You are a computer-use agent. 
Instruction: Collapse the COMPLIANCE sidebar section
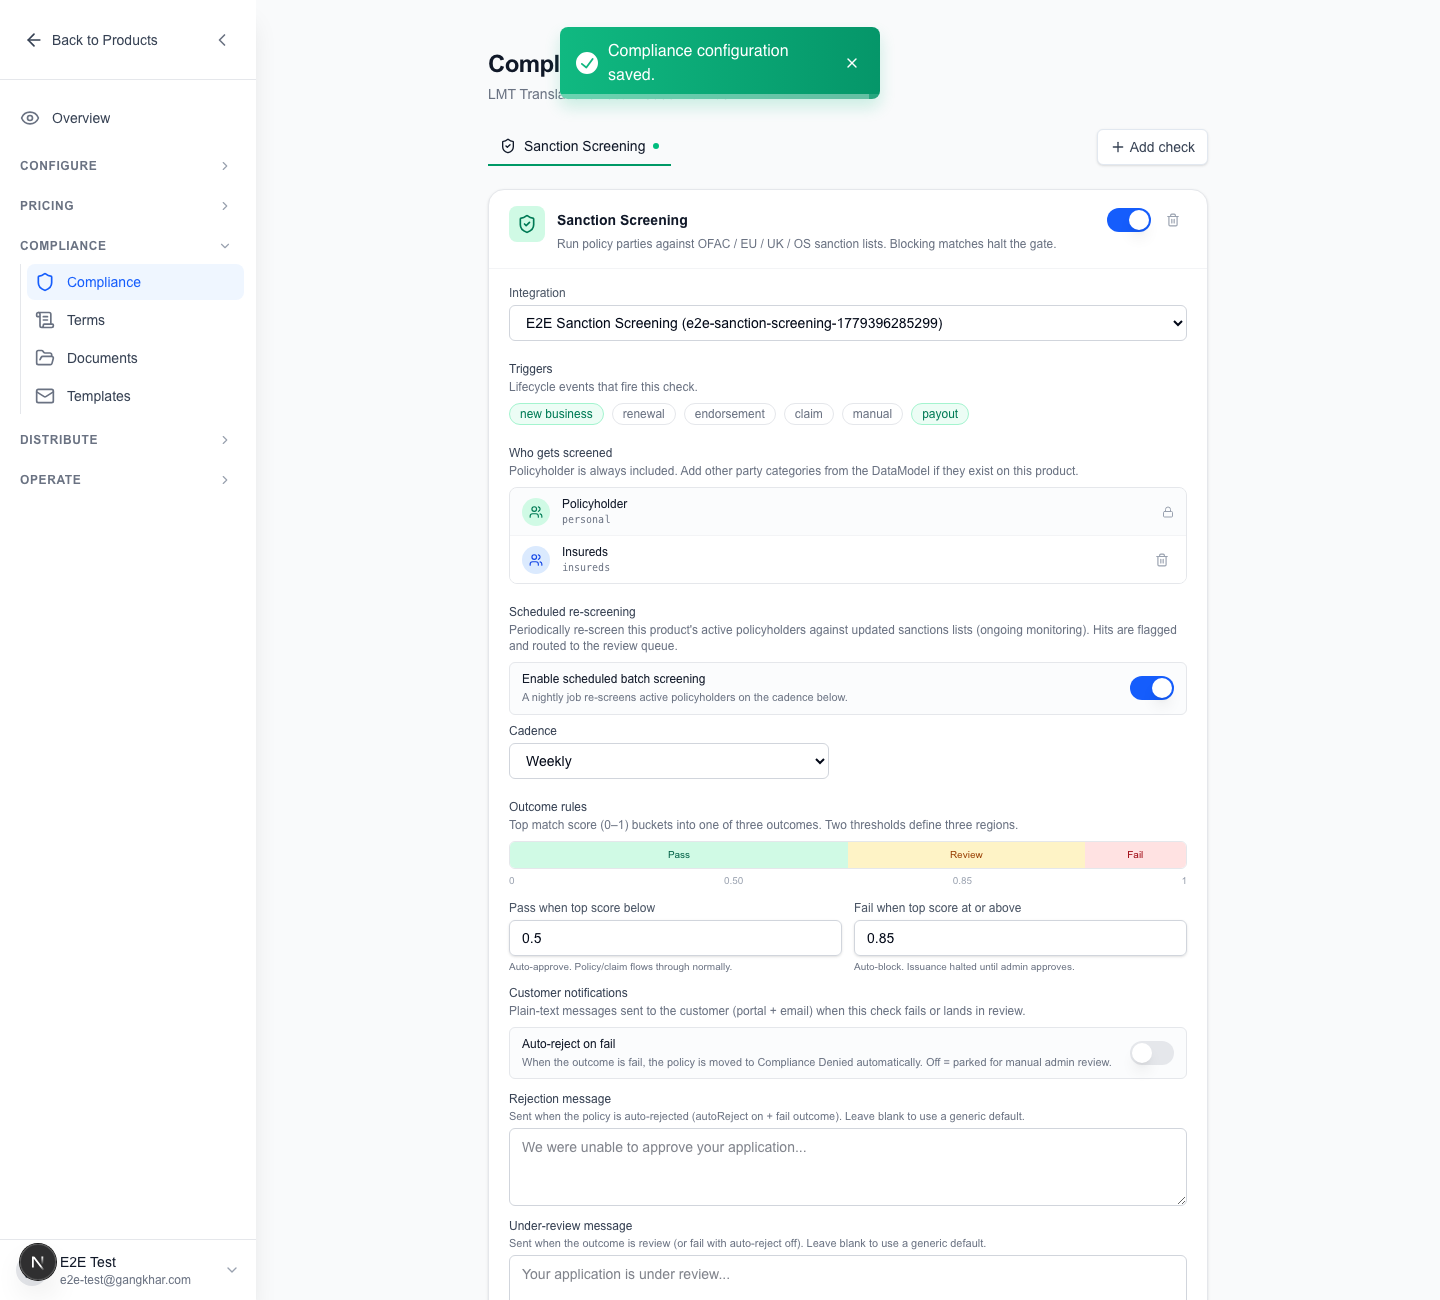pyautogui.click(x=126, y=246)
